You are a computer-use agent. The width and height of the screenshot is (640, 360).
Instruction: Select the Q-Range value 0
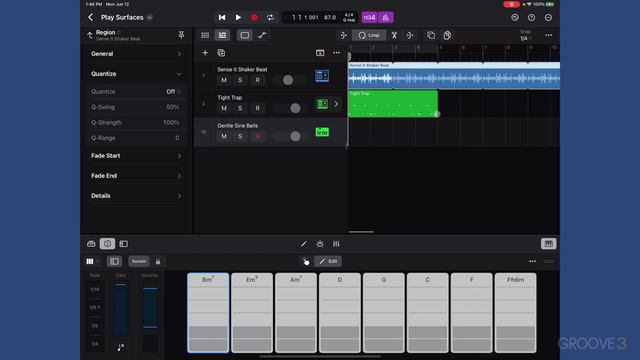click(177, 138)
